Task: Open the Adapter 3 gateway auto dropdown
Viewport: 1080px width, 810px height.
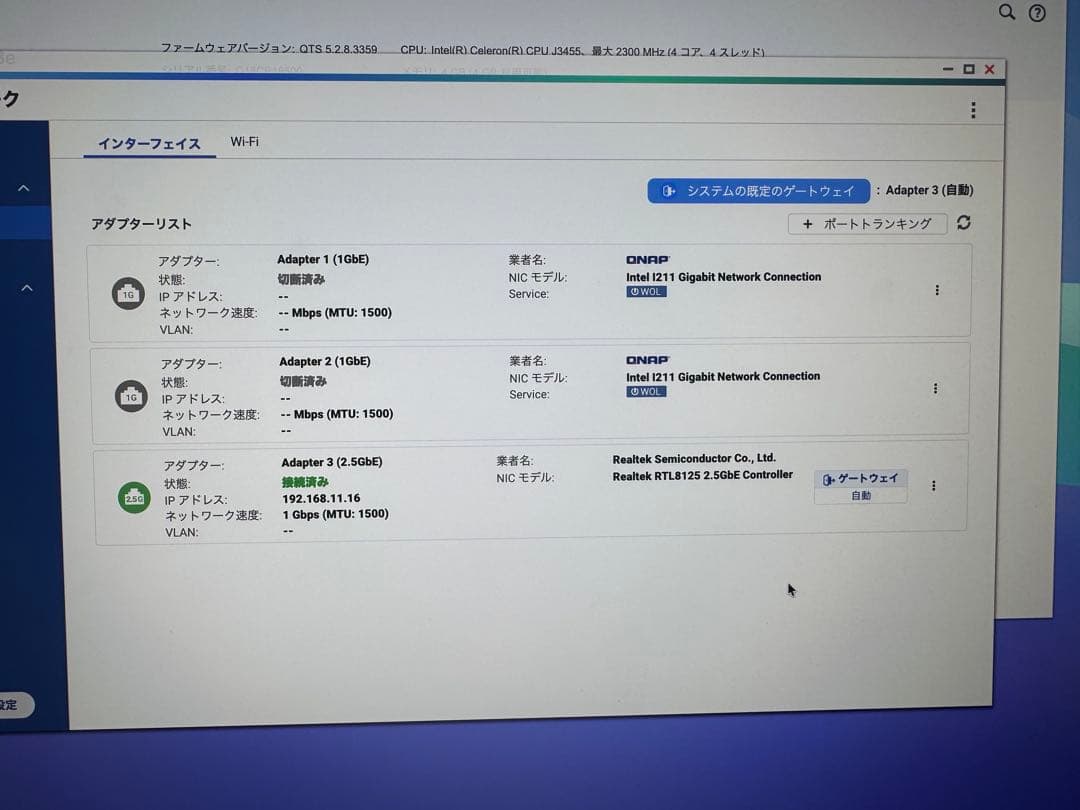Action: tap(861, 495)
